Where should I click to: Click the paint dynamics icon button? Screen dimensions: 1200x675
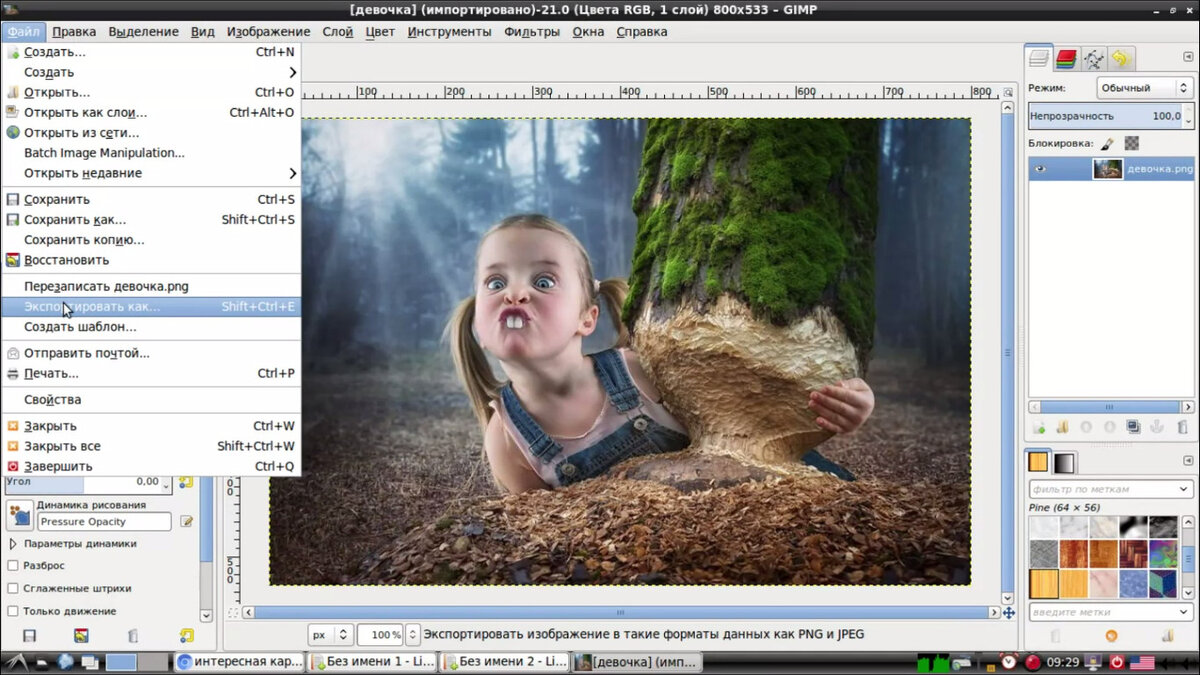[20, 515]
